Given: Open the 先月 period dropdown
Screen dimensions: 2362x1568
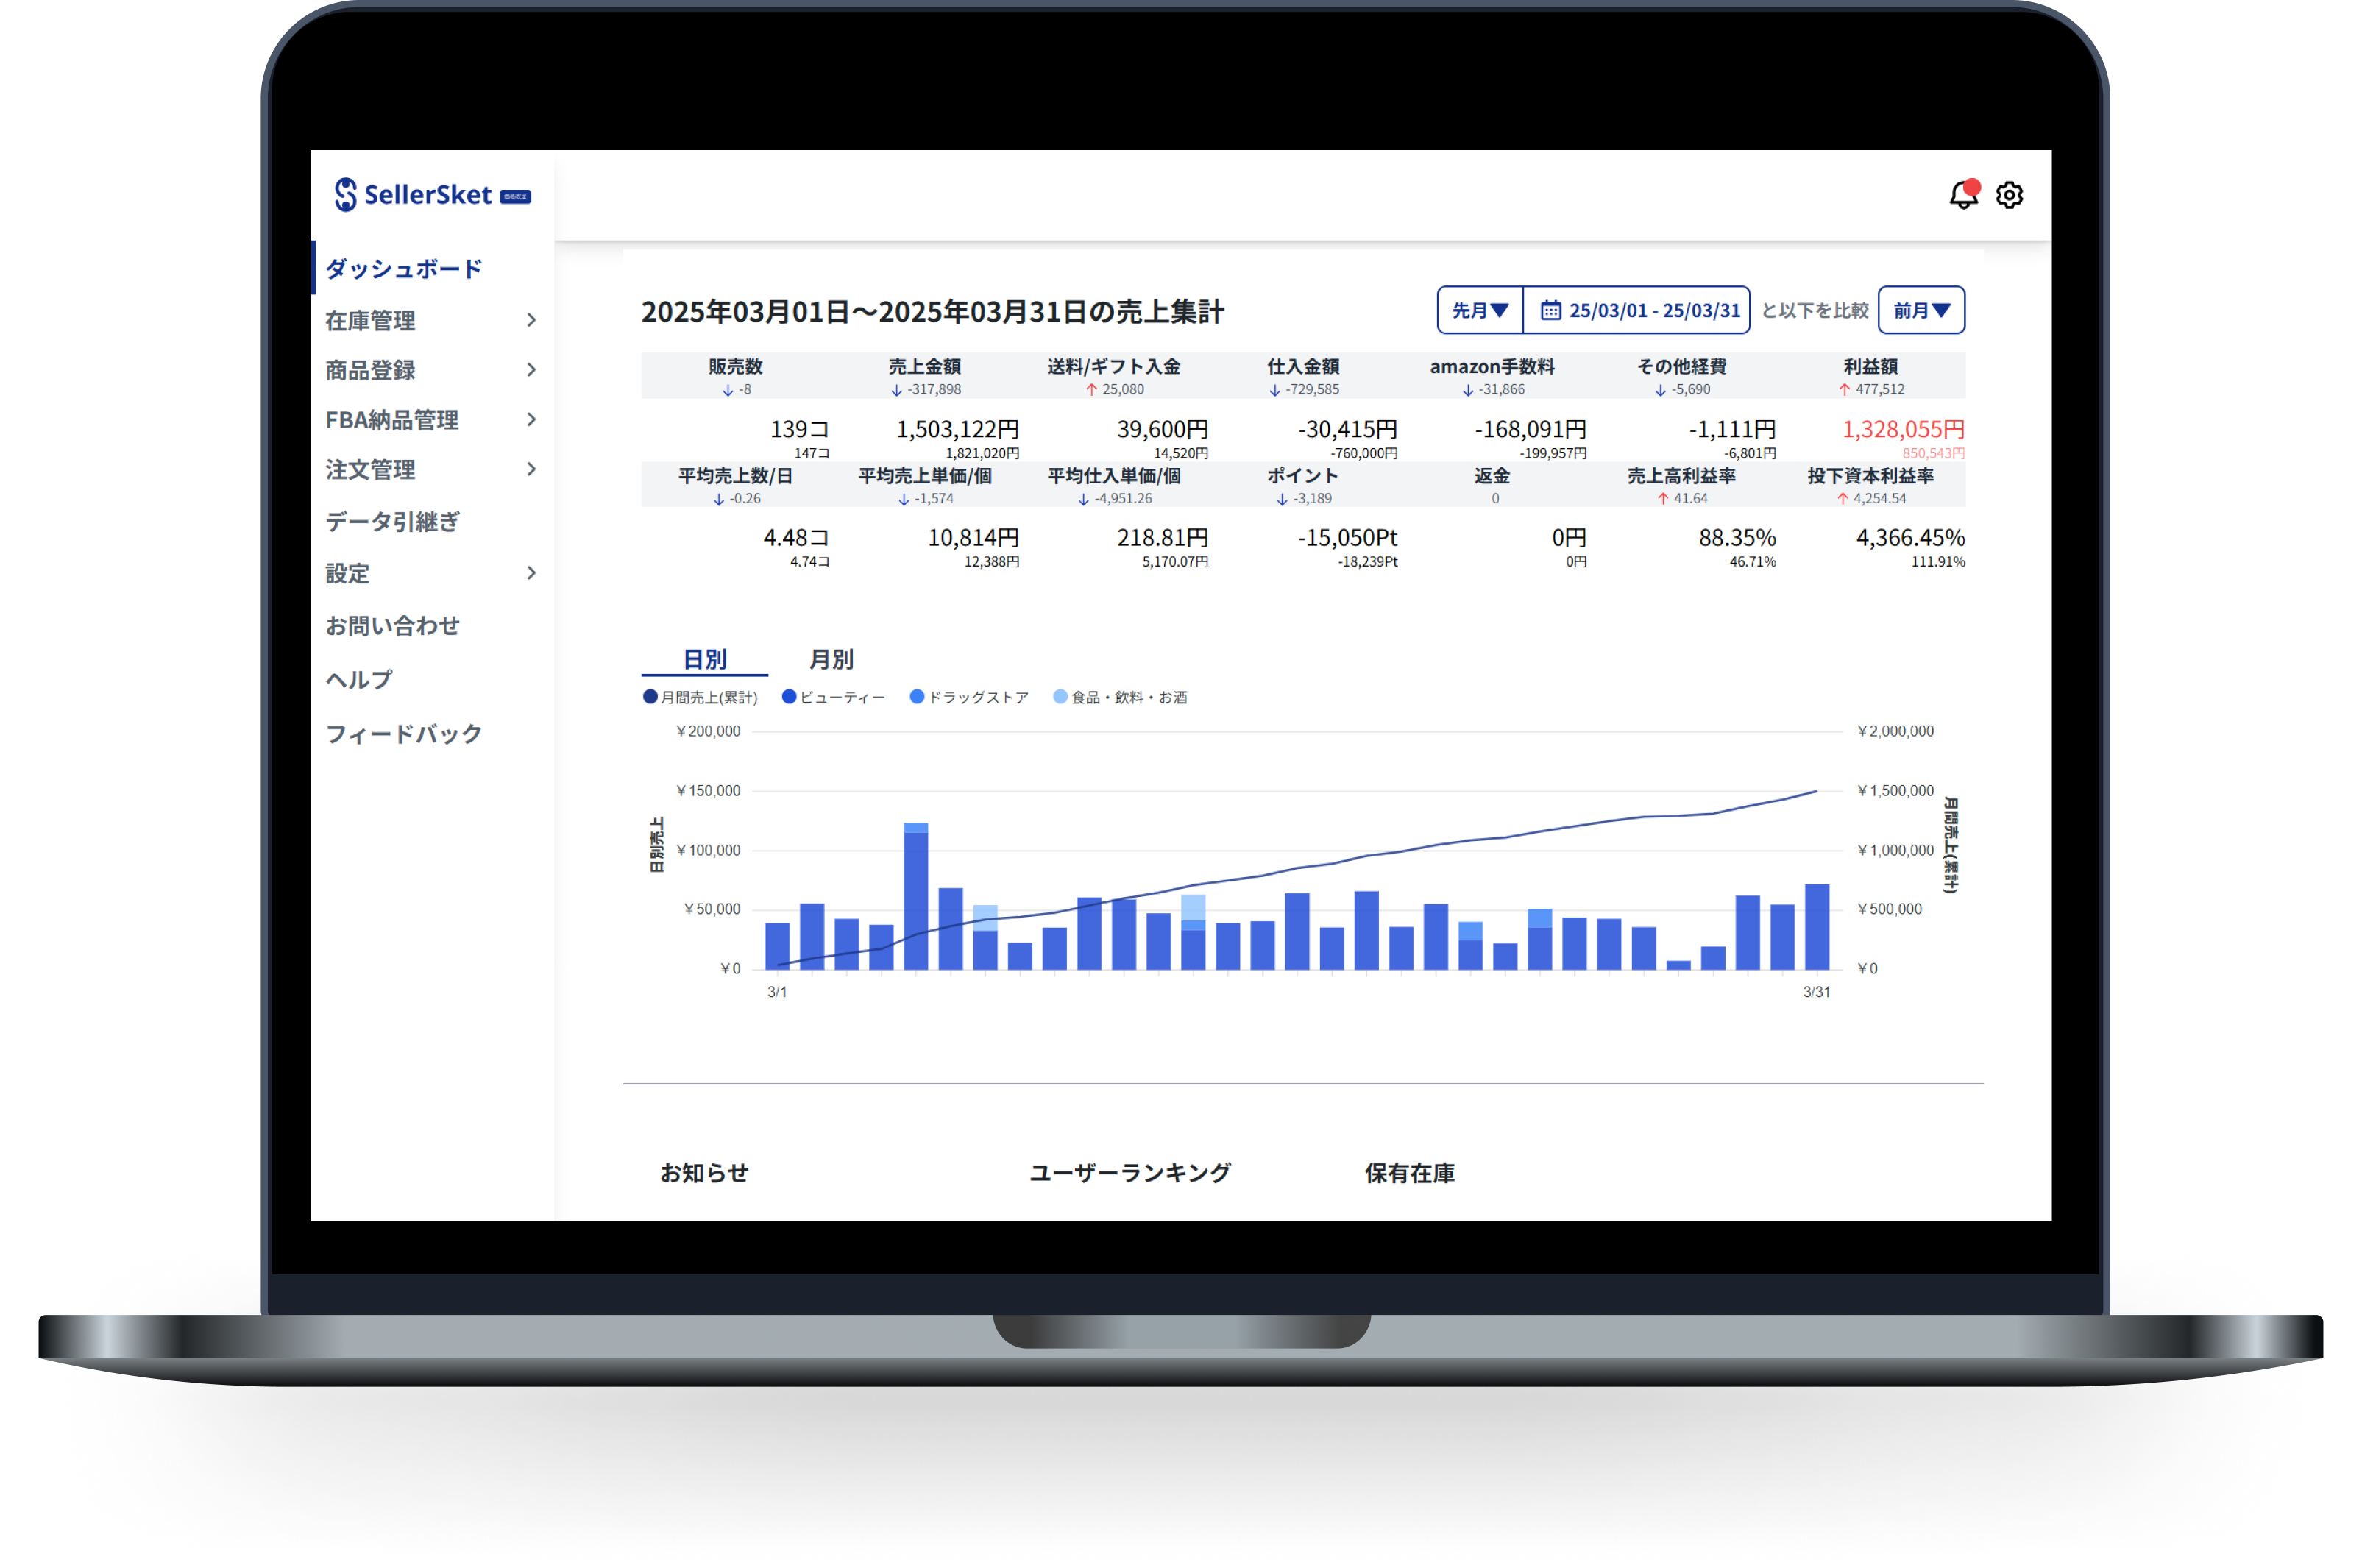Looking at the screenshot, I should click(x=1479, y=310).
